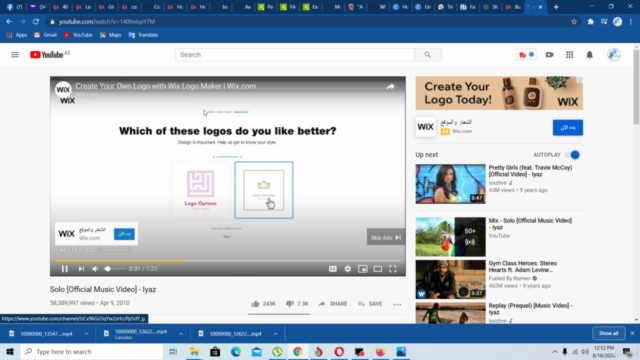Expand options for 10000000_13547 download
The image size is (640, 360).
coord(86,334)
